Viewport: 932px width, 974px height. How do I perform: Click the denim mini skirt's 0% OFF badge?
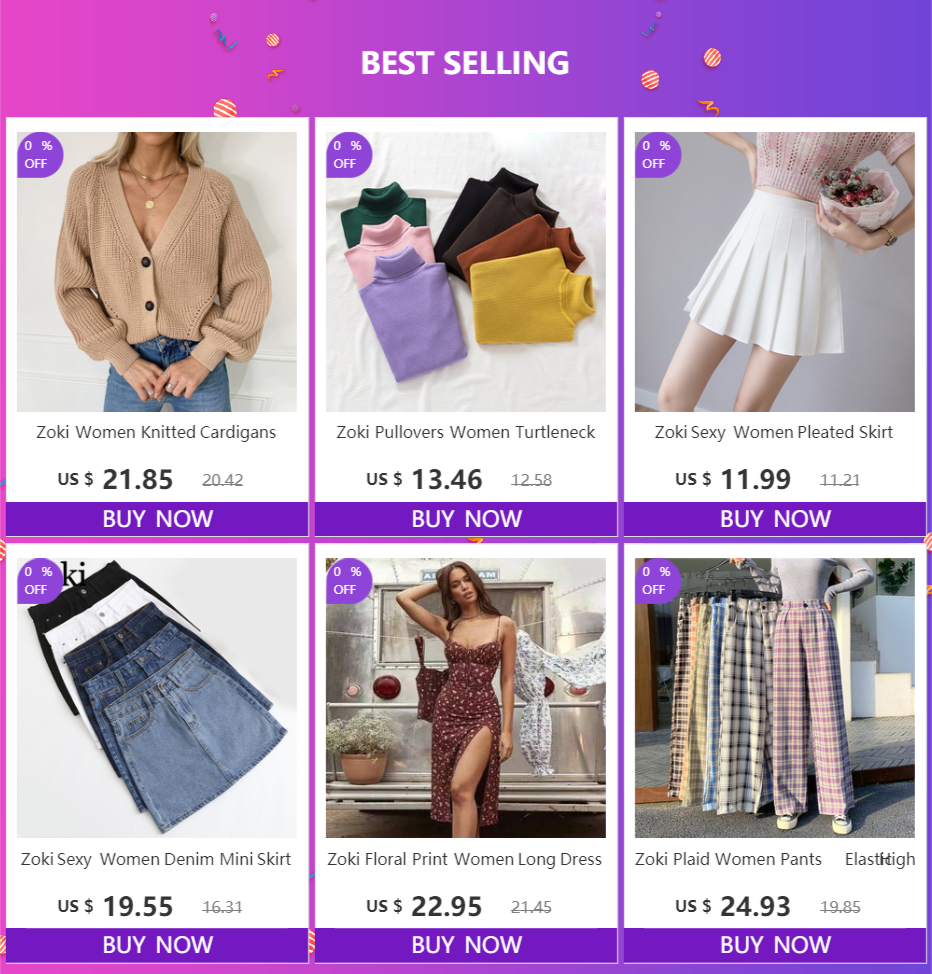pyautogui.click(x=39, y=581)
